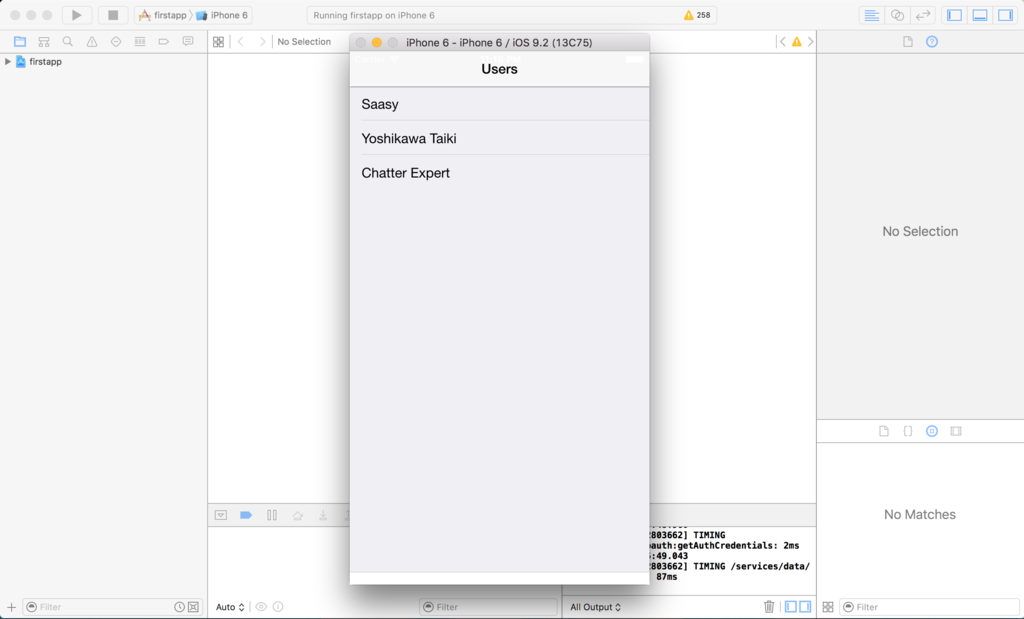Go forward in editor history
This screenshot has height=619, width=1024.
tap(262, 42)
